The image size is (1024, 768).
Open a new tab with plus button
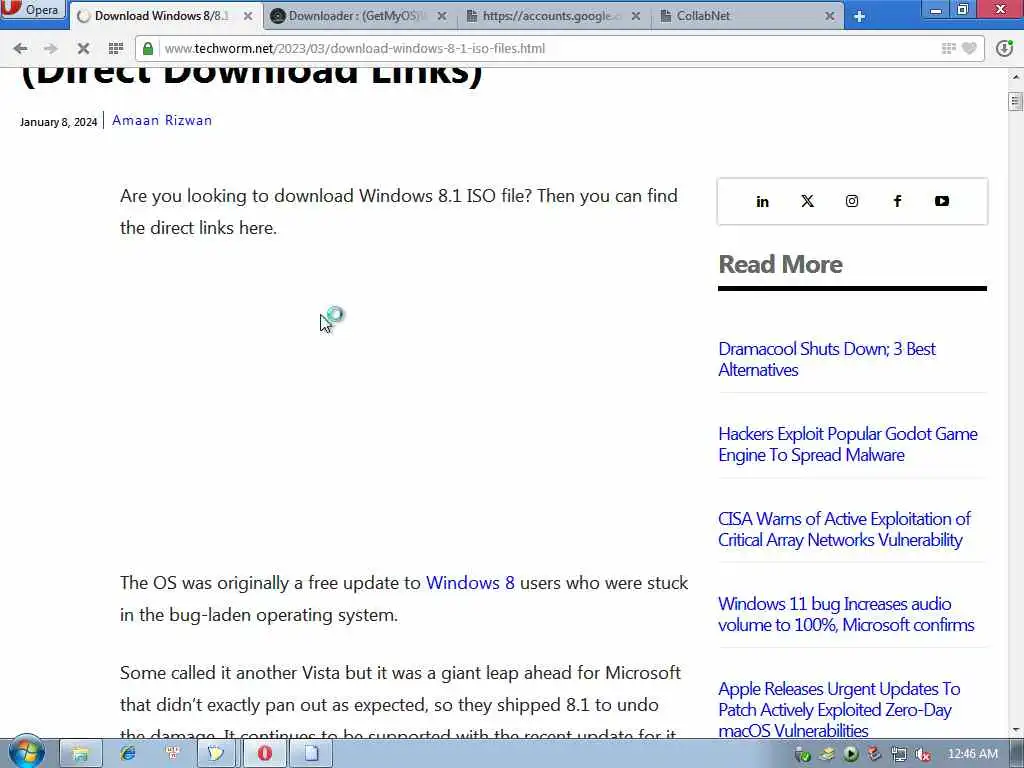[859, 16]
